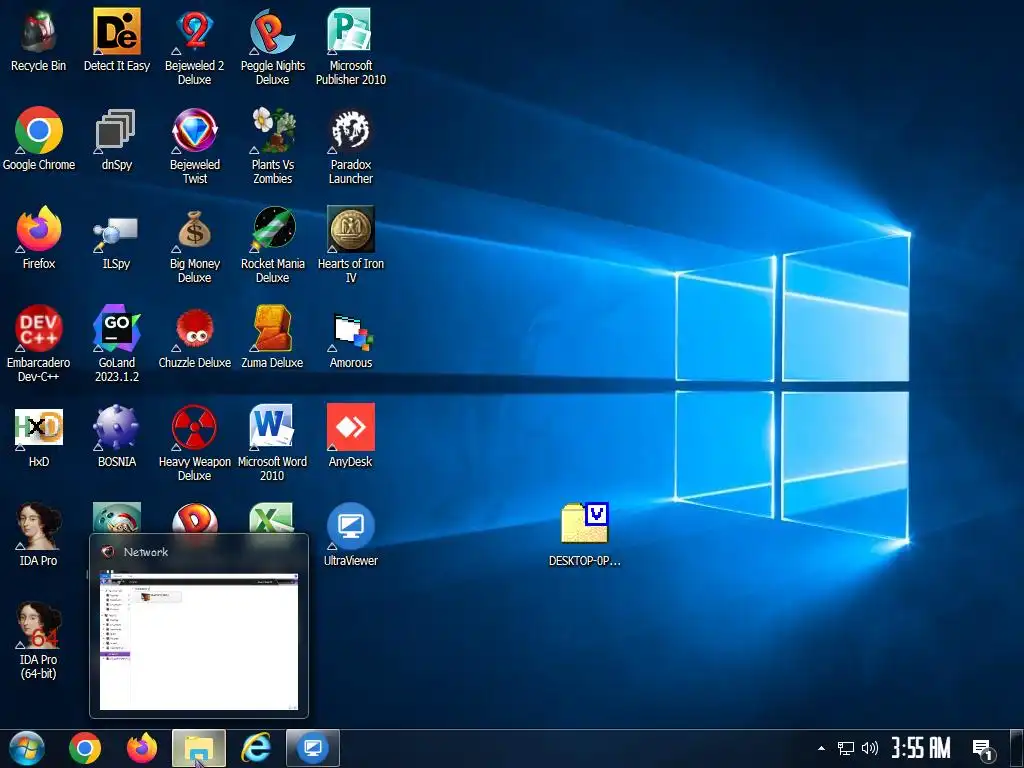This screenshot has width=1024, height=768.
Task: Select the Bejeweled 2 Deluxe shortcut
Action: [x=195, y=47]
